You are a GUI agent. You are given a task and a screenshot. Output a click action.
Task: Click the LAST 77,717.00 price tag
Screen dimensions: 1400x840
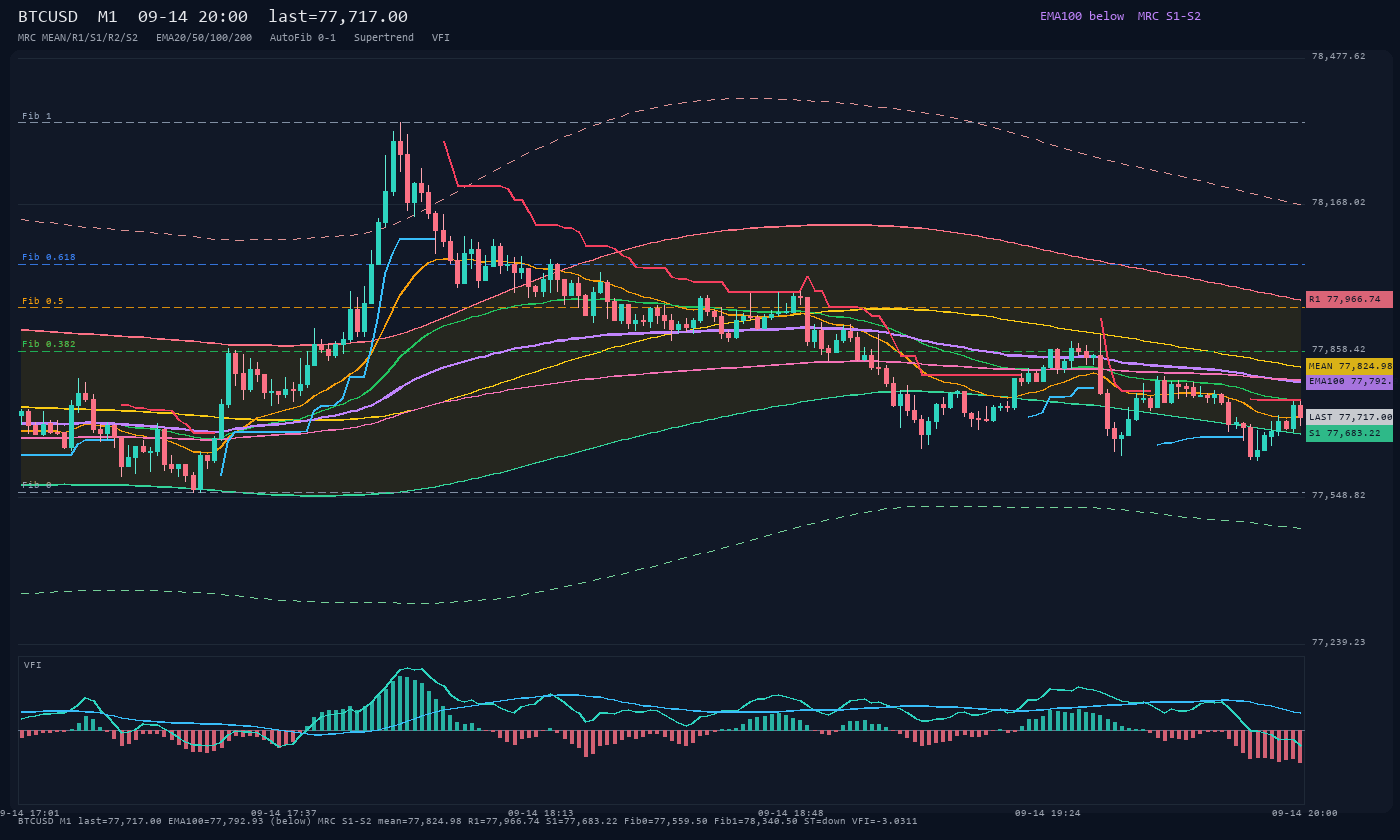(1349, 417)
